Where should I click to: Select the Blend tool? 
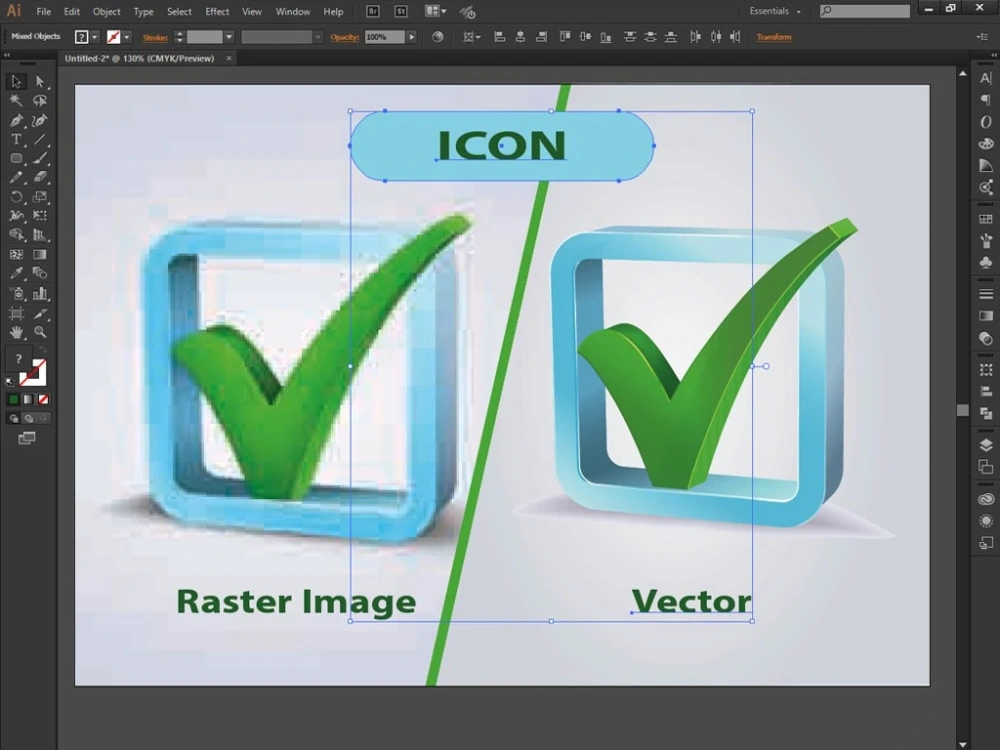(x=40, y=274)
